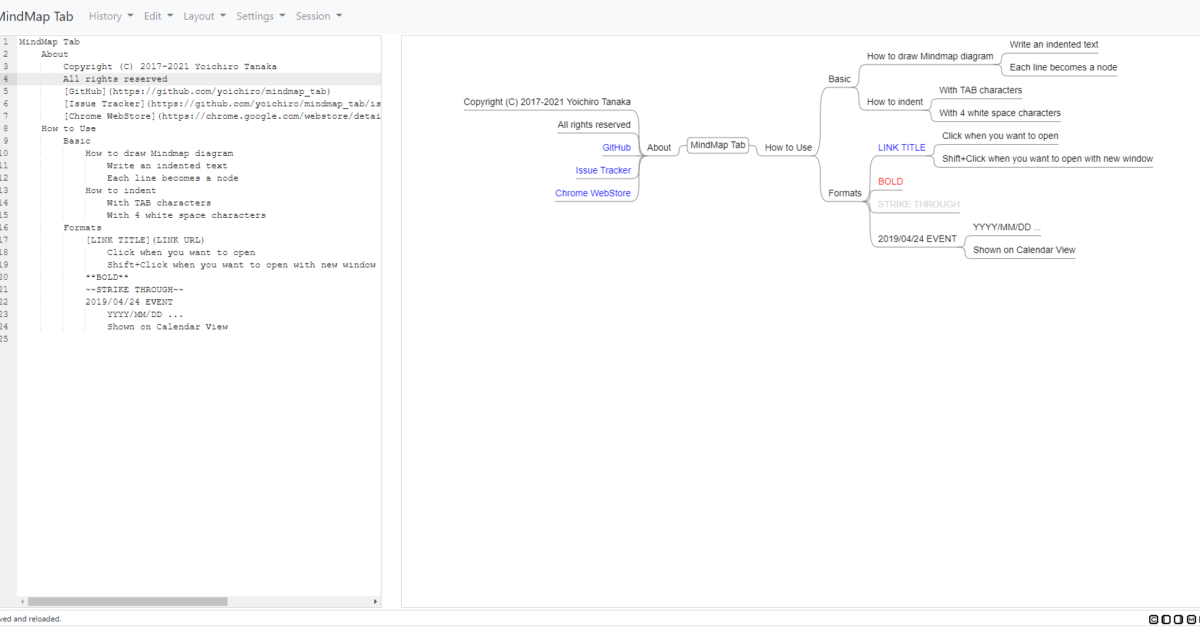Click editor line '**BOLD**'
The height and width of the screenshot is (628, 1200).
tap(107, 277)
